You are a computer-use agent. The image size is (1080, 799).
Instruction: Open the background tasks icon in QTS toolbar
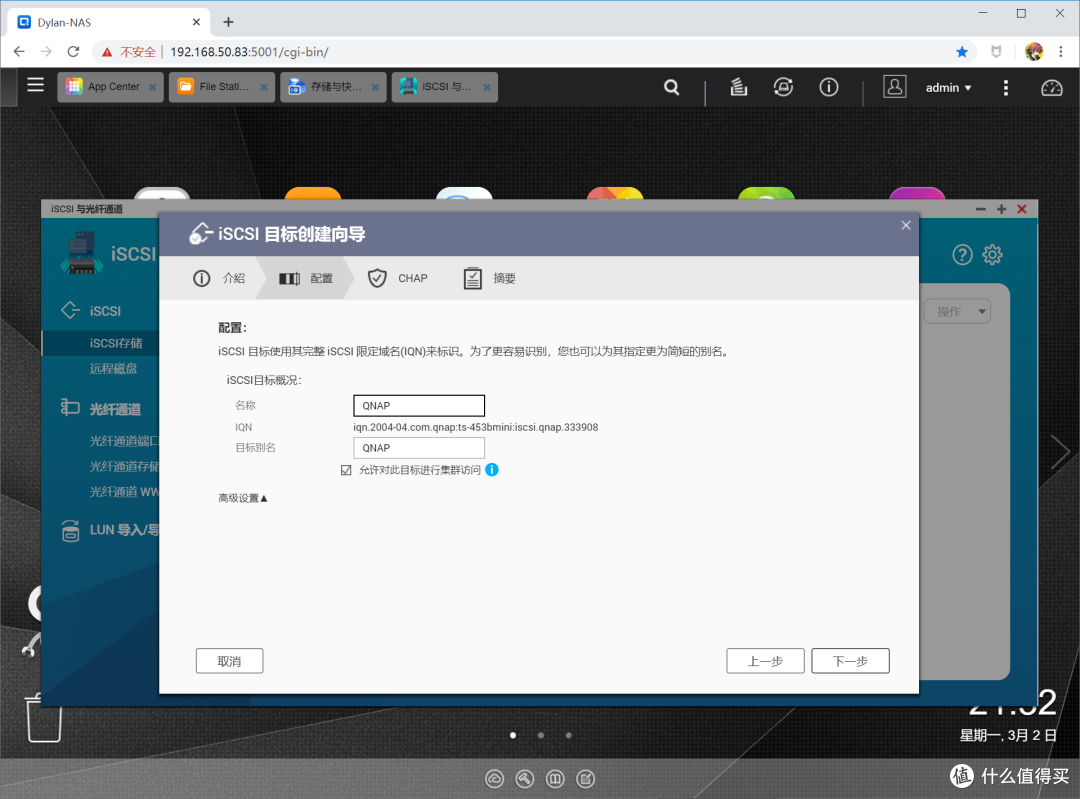pyautogui.click(x=738, y=87)
